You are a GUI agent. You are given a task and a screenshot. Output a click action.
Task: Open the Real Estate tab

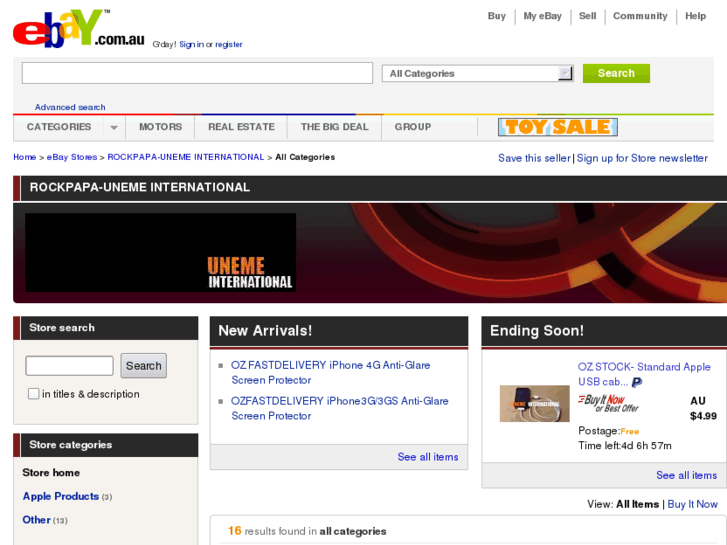tap(241, 127)
